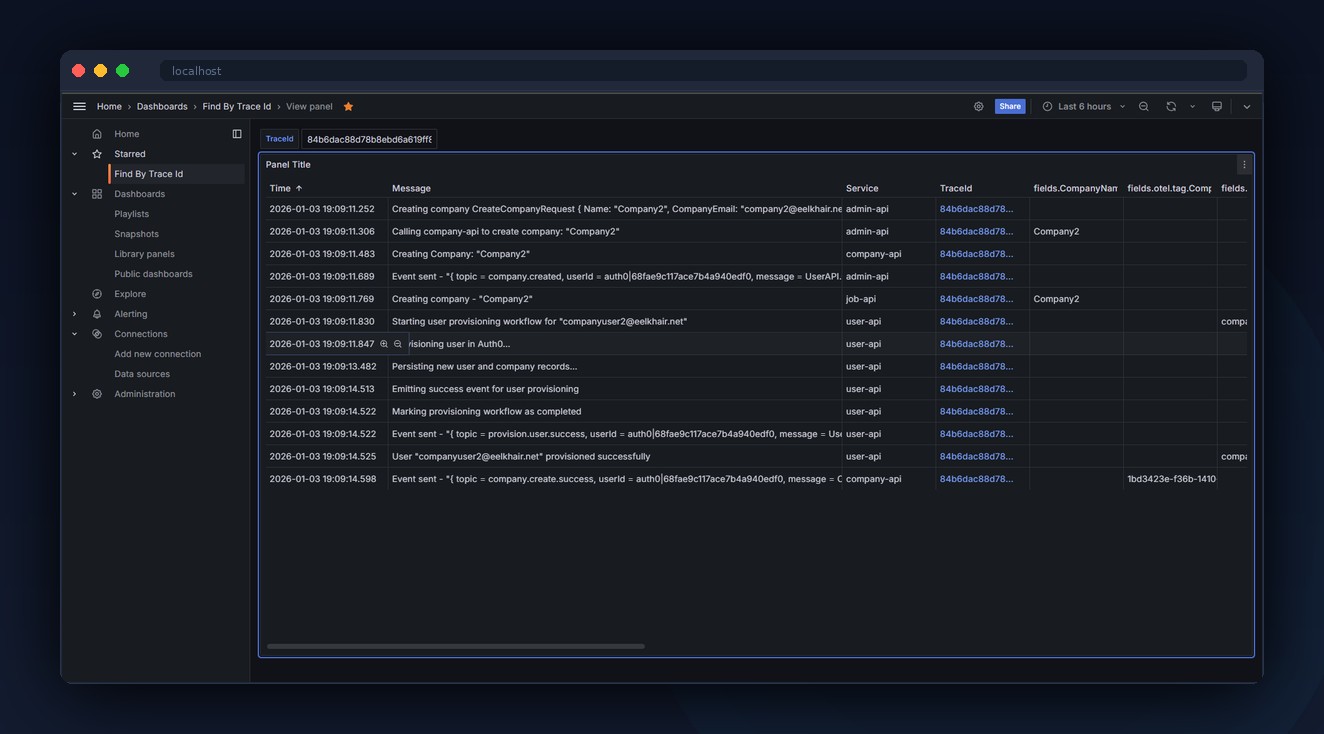Zoom out the time range with the magnifier icon
Screen dimensions: 1324x734
click(x=1143, y=106)
